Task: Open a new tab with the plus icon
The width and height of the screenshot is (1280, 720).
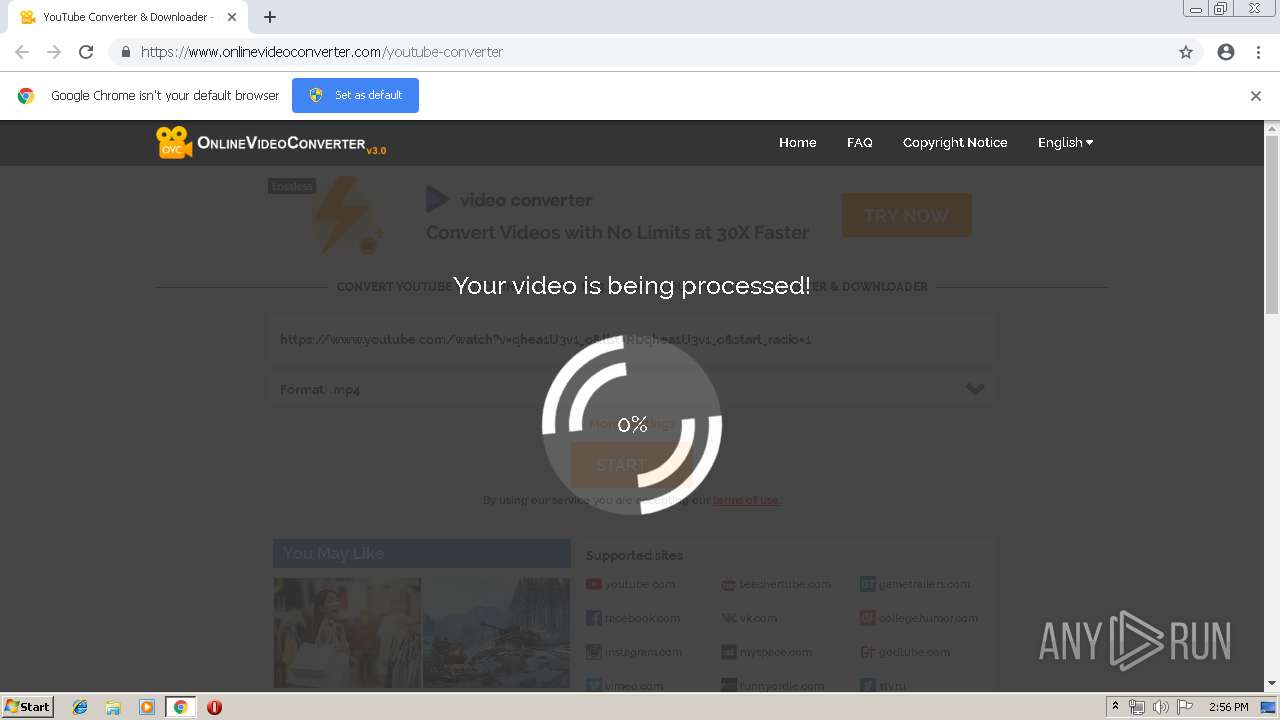Action: tap(270, 17)
